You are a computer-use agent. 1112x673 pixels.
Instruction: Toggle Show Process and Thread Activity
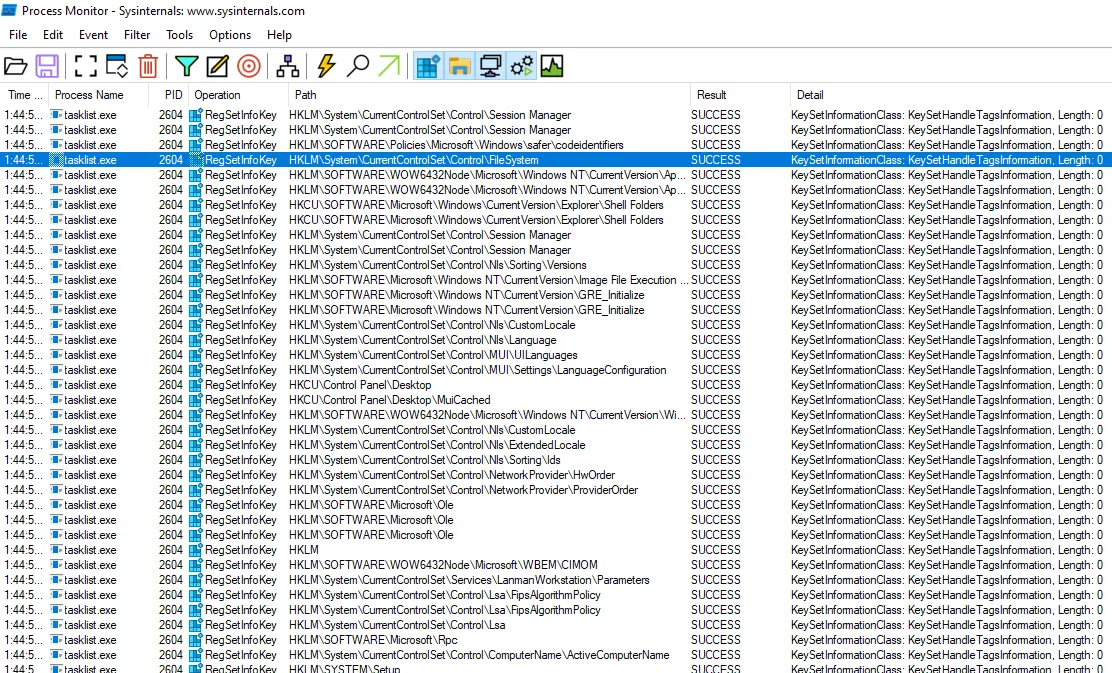pos(521,66)
